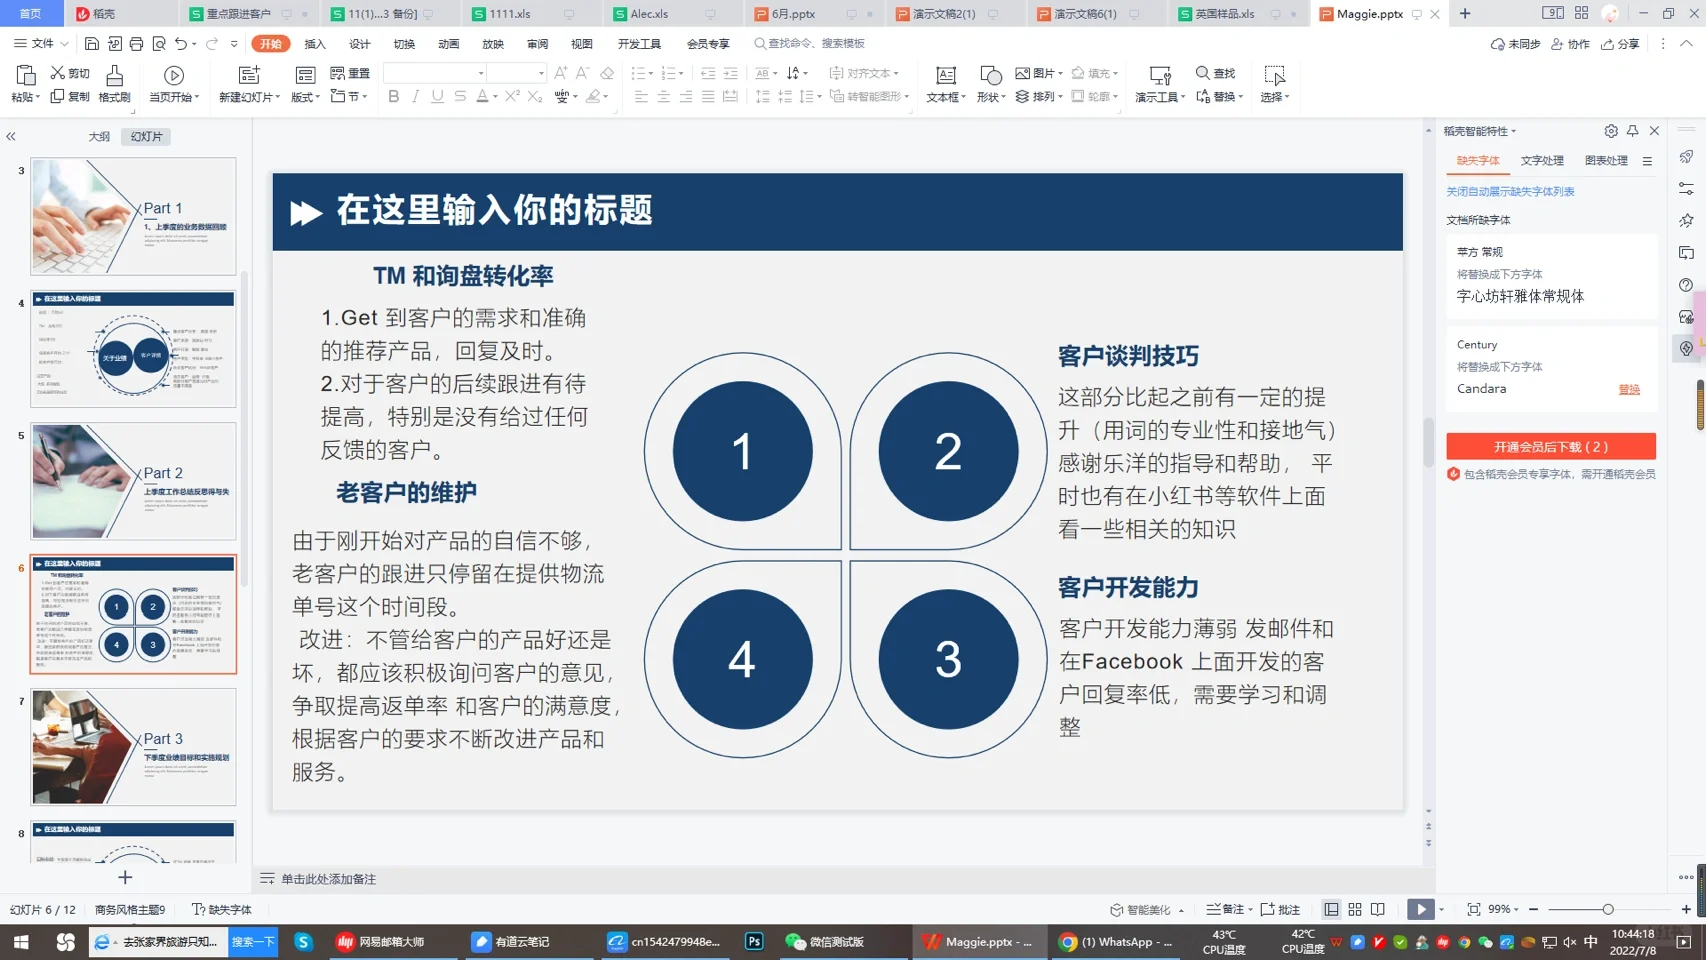The width and height of the screenshot is (1706, 960).
Task: Switch to 文字处理 tab in side panel
Action: pyautogui.click(x=1542, y=160)
